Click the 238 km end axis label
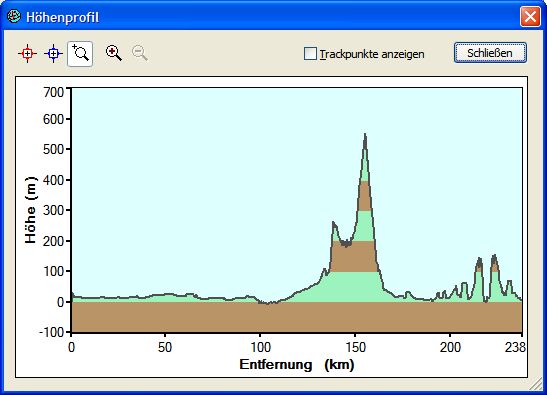The image size is (547, 395). 515,347
